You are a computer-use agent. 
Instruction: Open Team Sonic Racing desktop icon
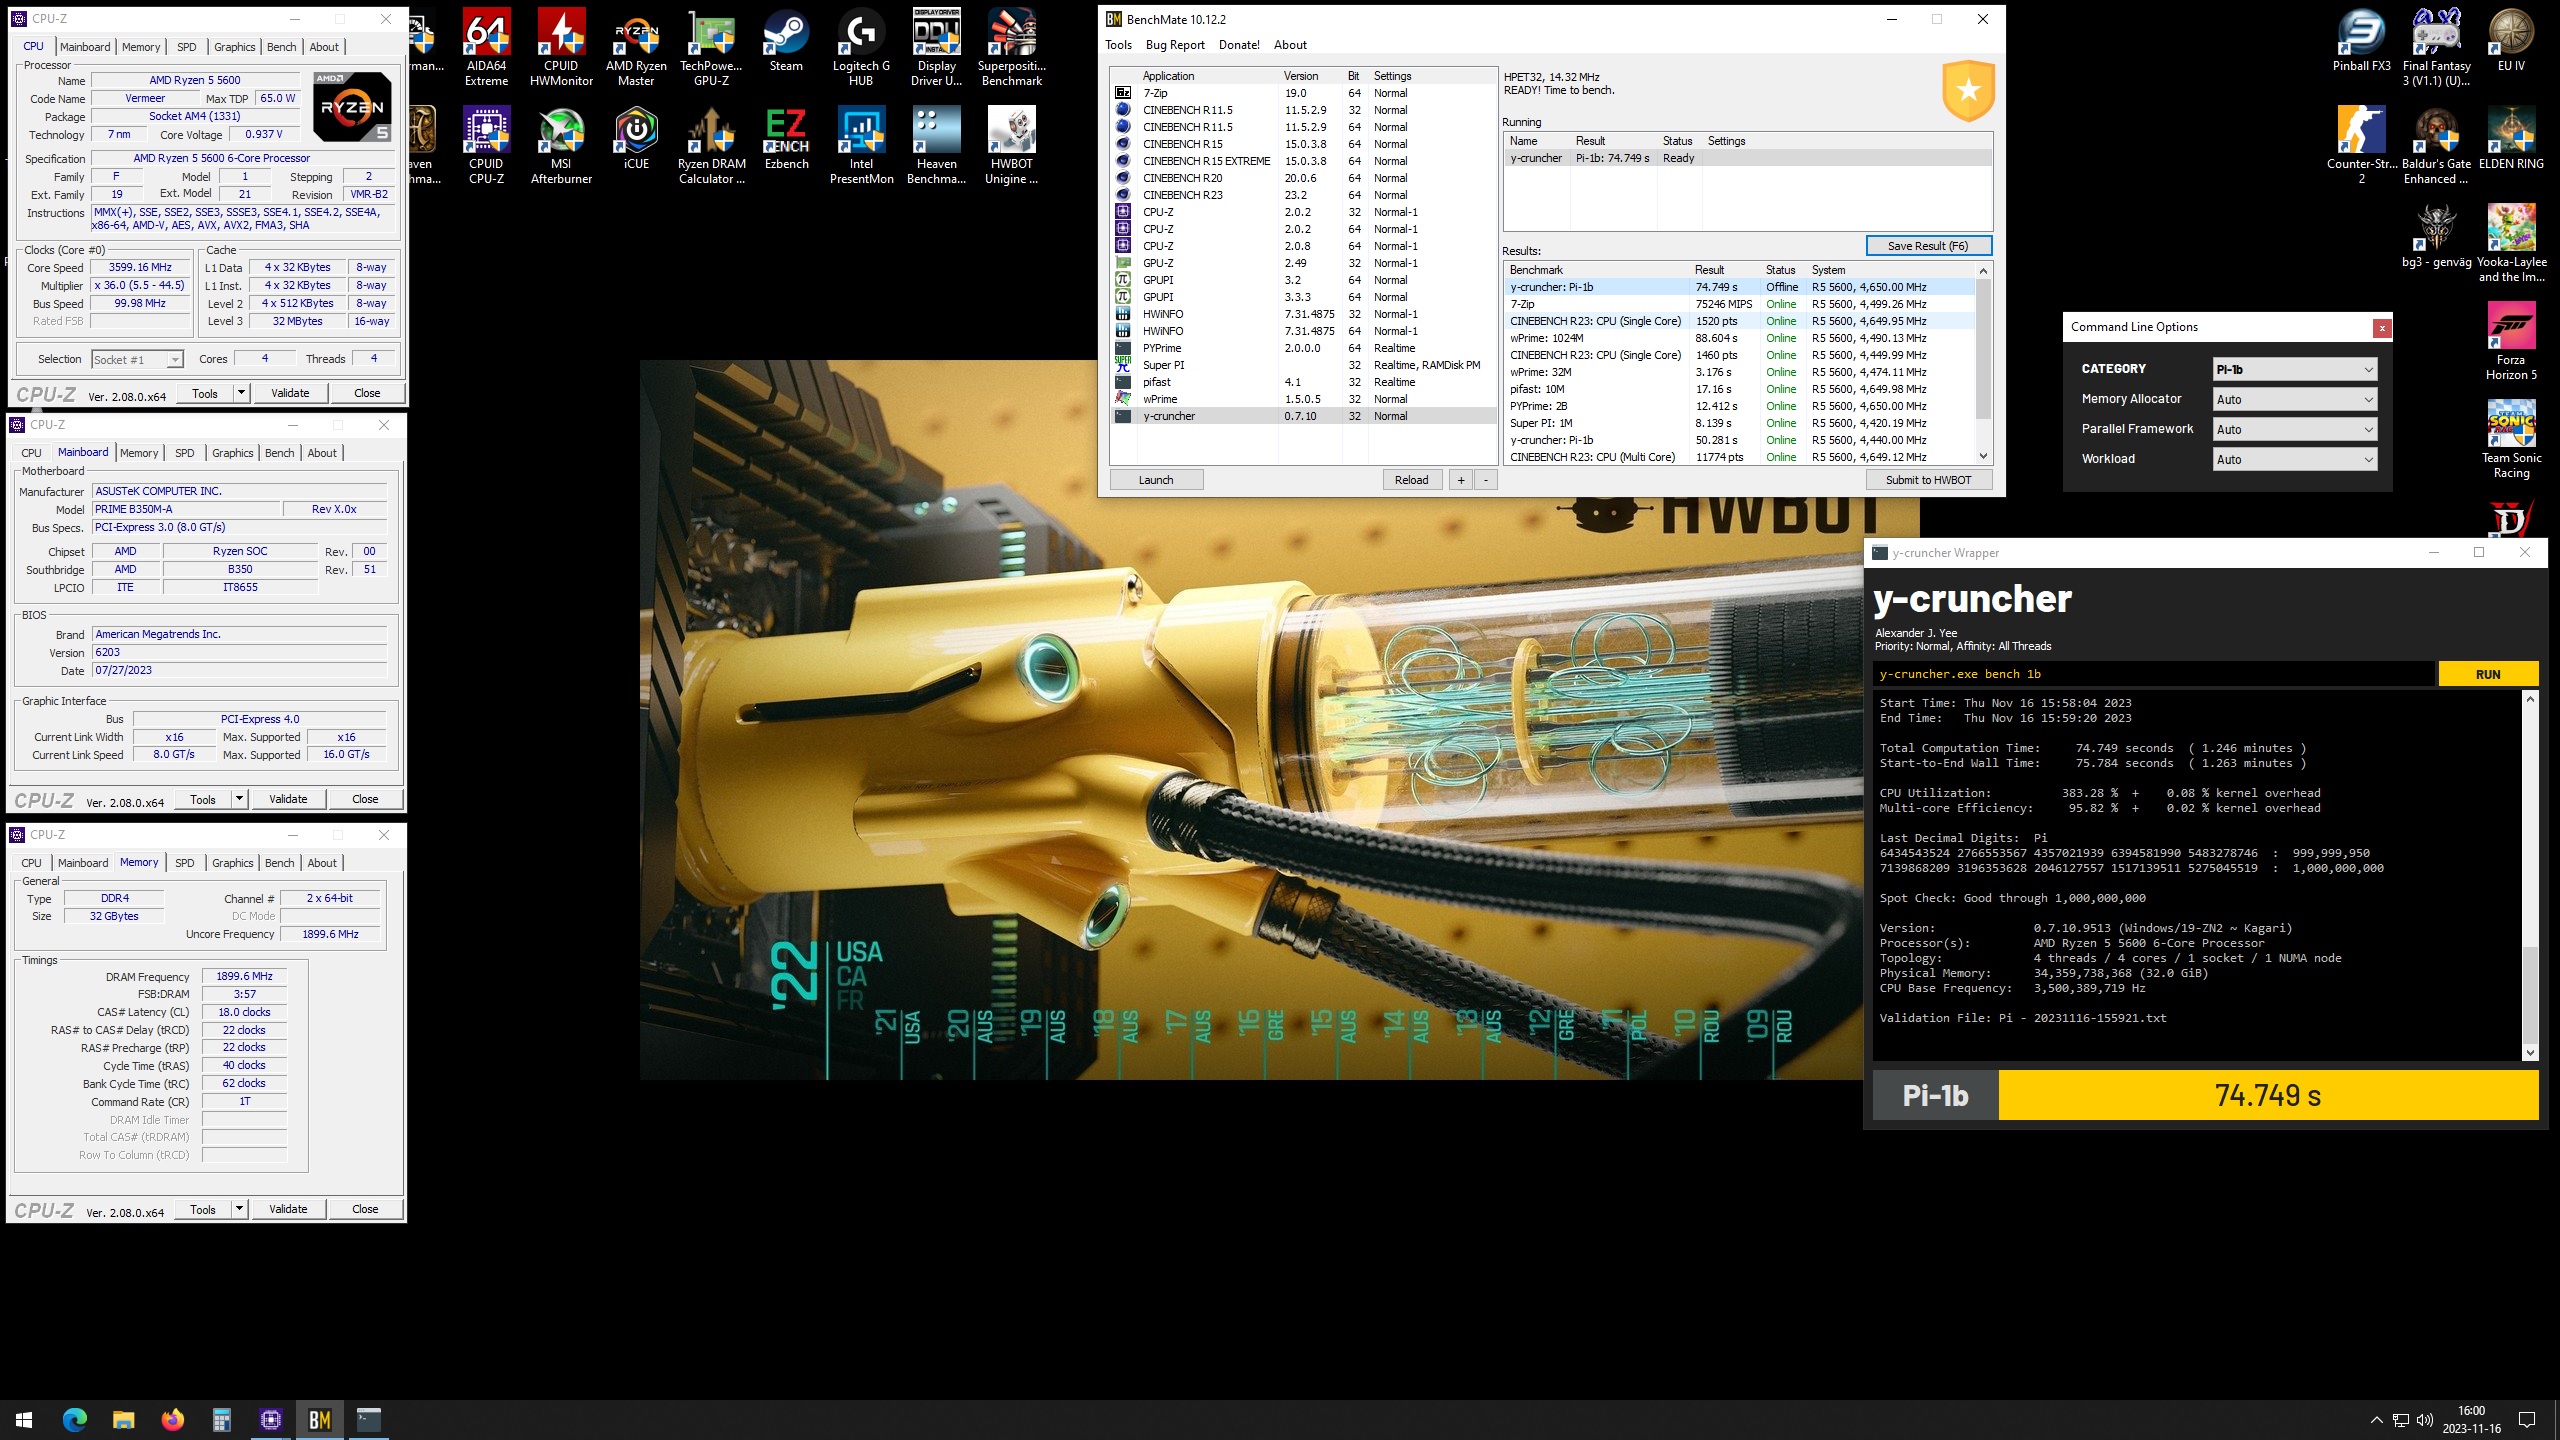(x=2511, y=439)
